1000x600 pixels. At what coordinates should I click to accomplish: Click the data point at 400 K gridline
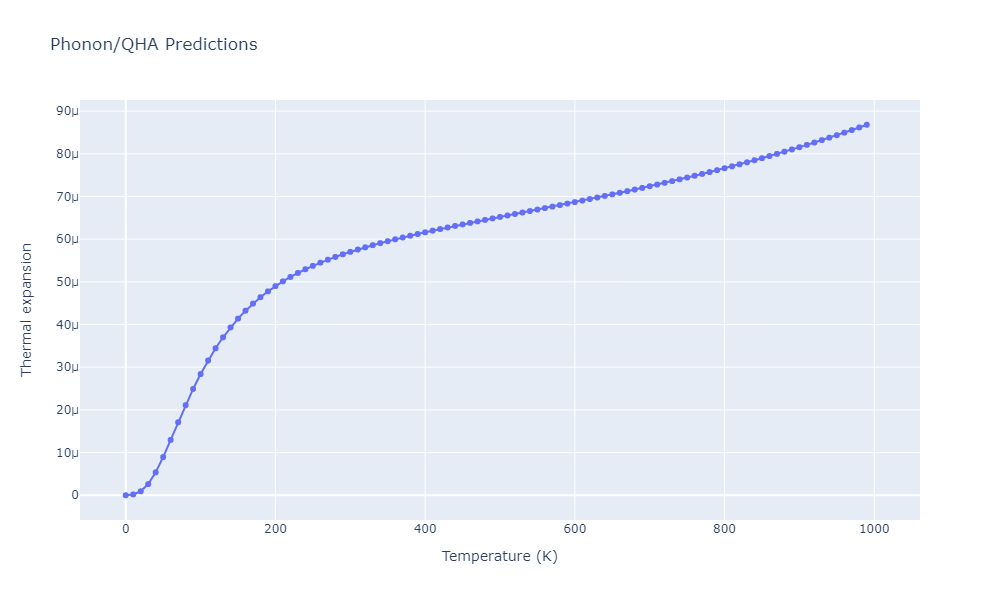tap(425, 233)
